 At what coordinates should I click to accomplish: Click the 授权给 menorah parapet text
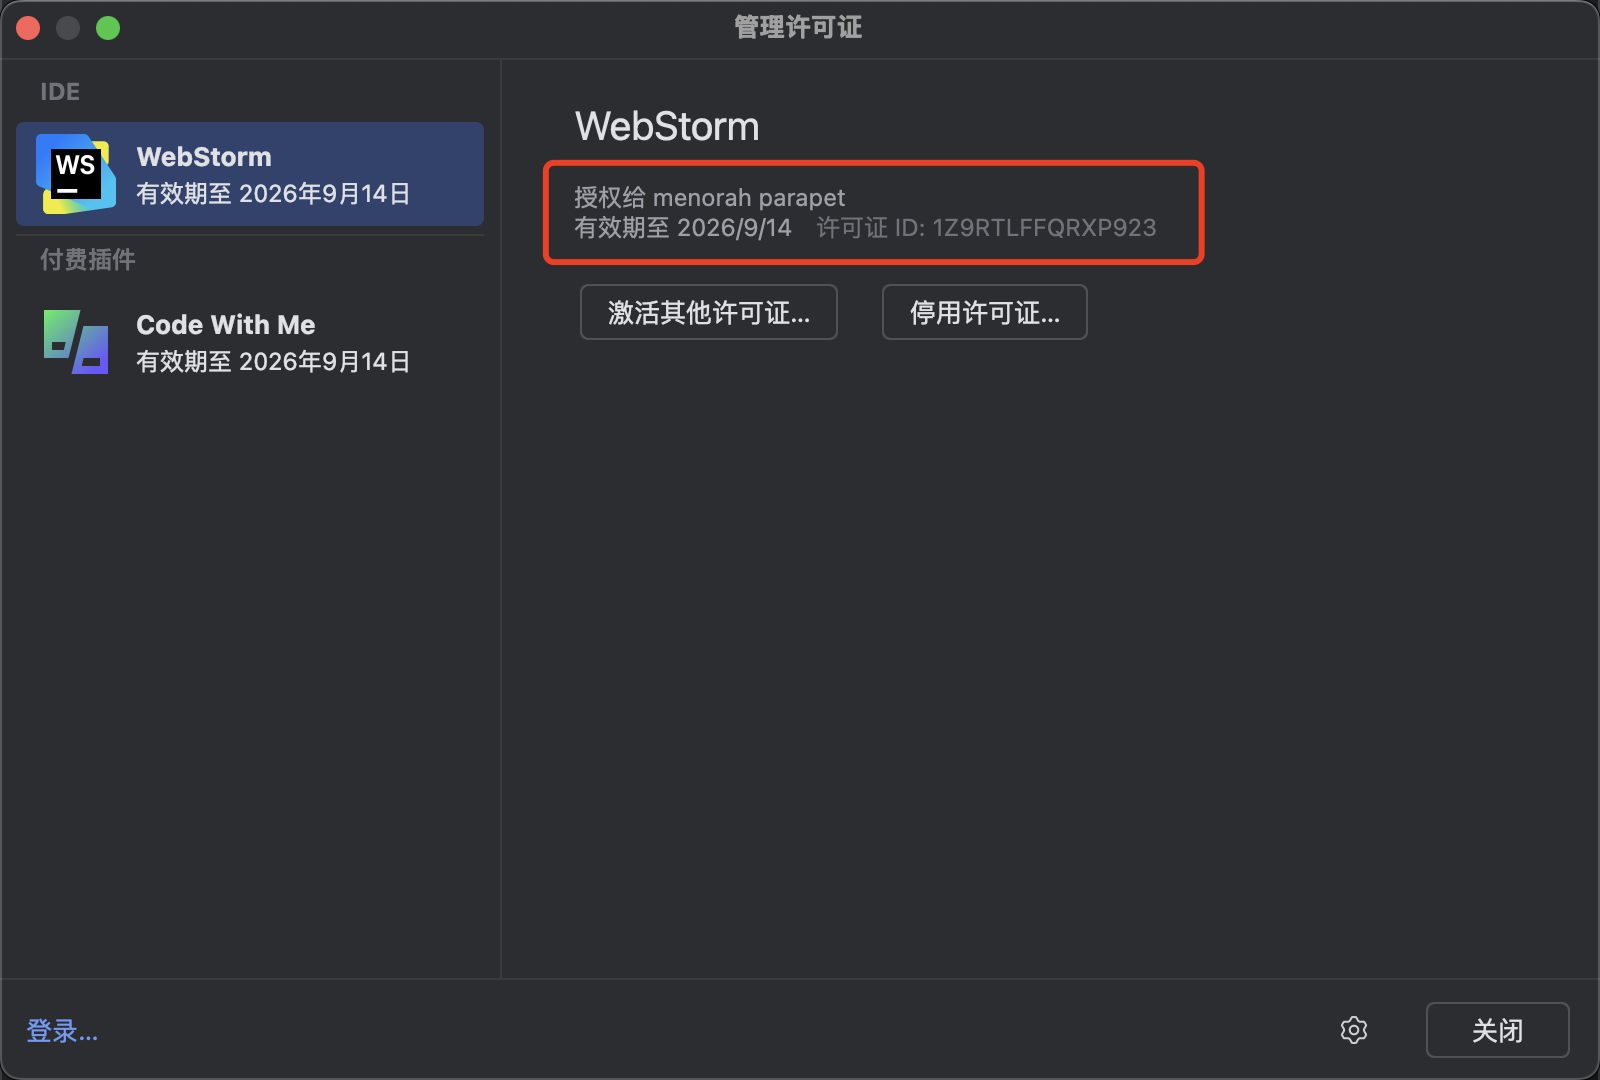coord(710,197)
